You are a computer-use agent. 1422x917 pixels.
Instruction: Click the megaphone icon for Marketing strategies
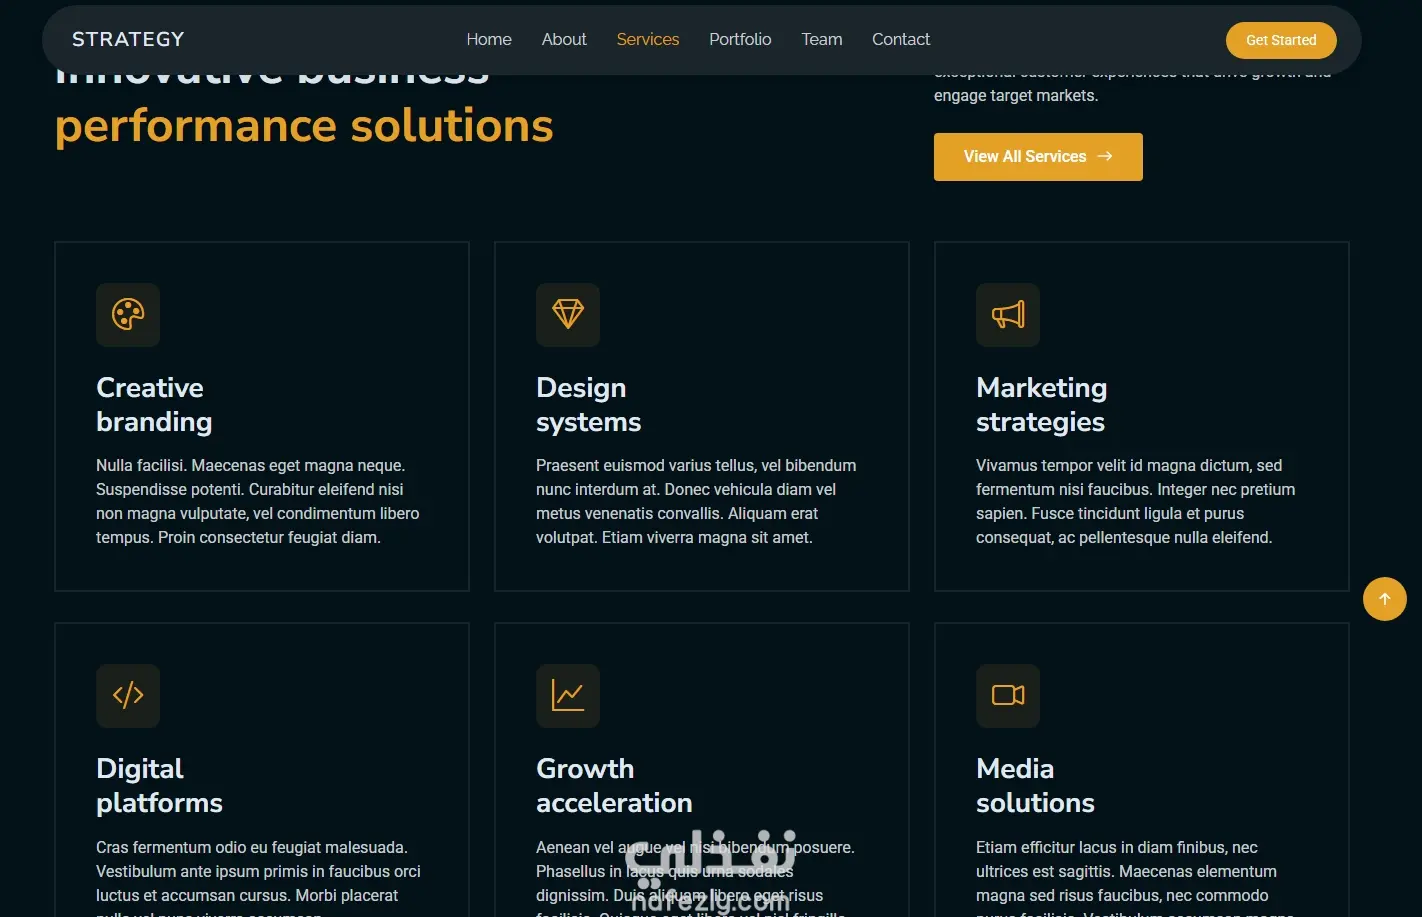pyautogui.click(x=1008, y=314)
